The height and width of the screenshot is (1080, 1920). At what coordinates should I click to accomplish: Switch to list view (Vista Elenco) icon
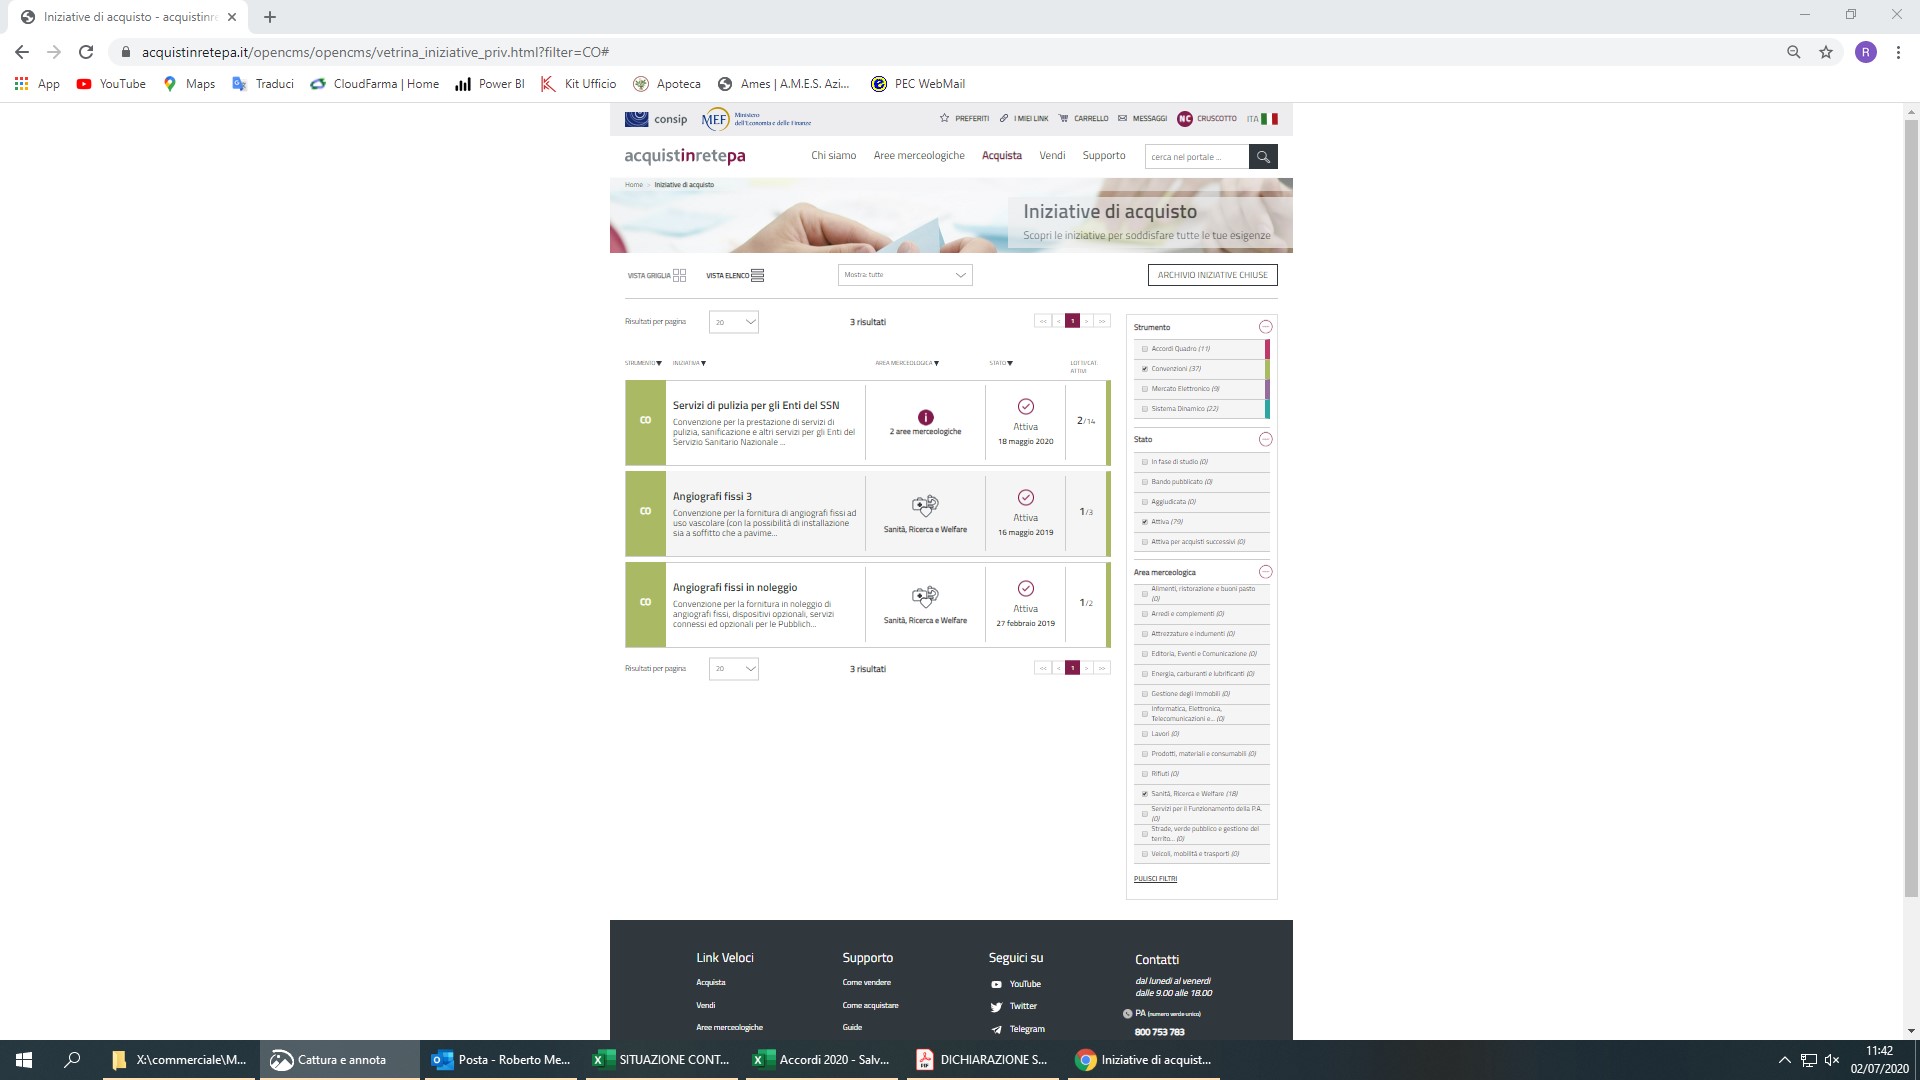point(757,275)
